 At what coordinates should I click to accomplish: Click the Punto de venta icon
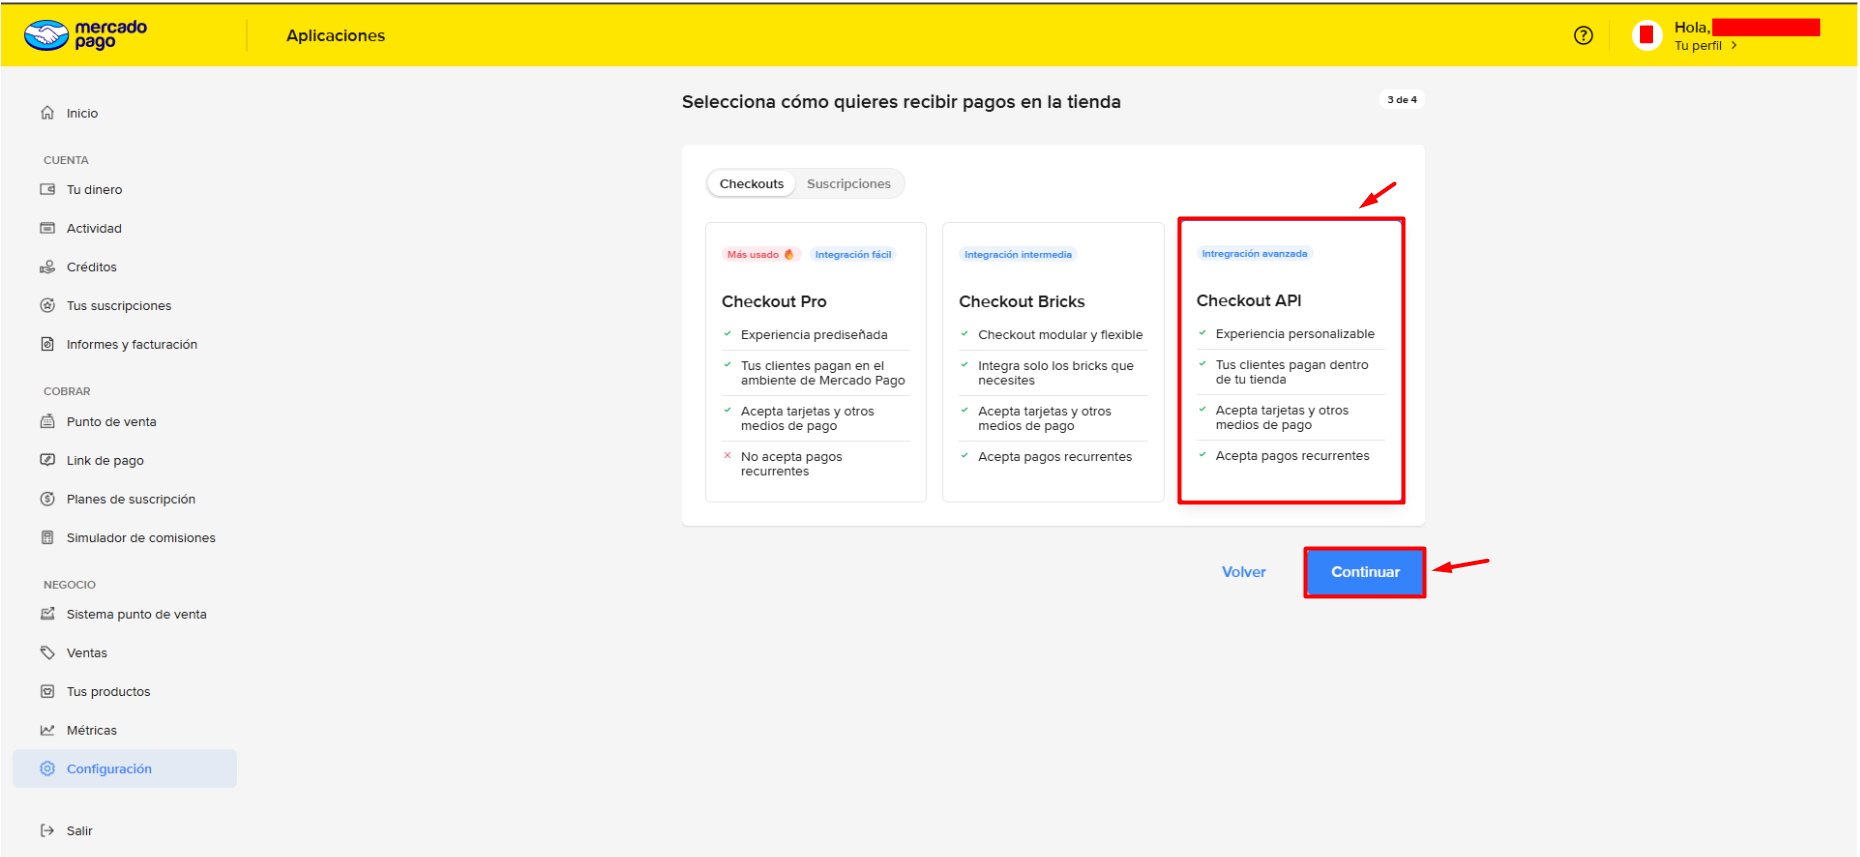(x=47, y=422)
